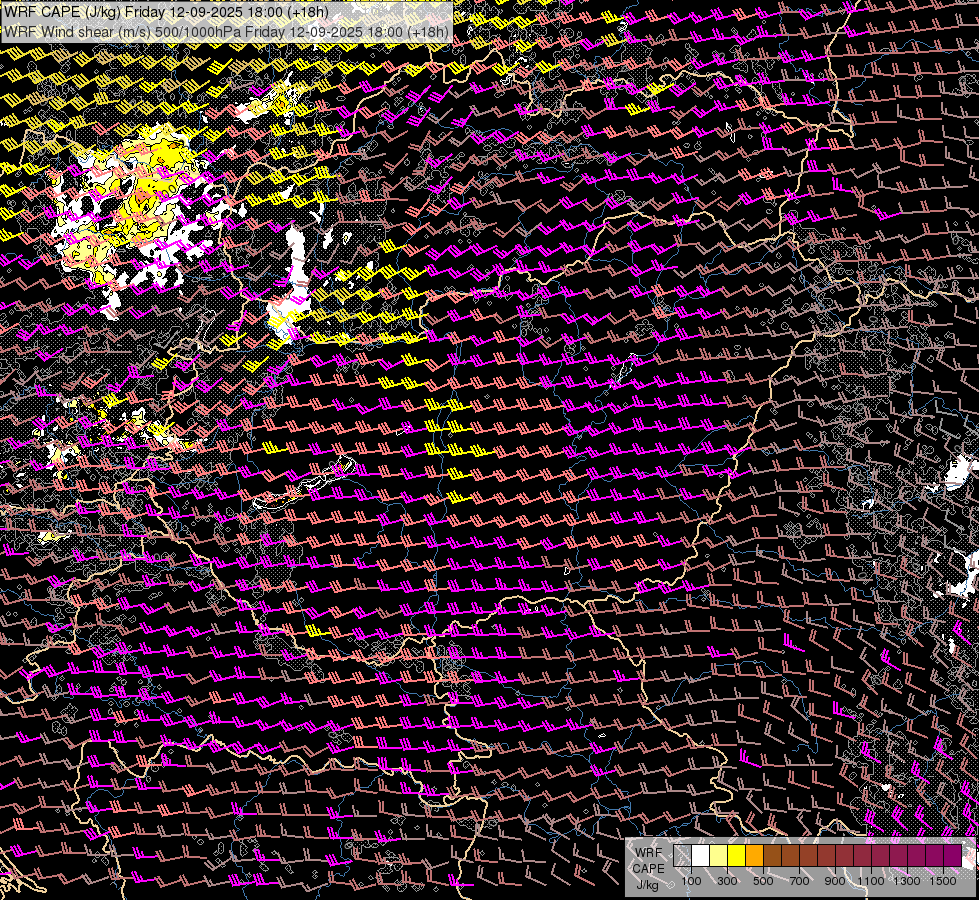Screen dimensions: 979x900
Task: Click the legend value 100
Action: click(691, 881)
